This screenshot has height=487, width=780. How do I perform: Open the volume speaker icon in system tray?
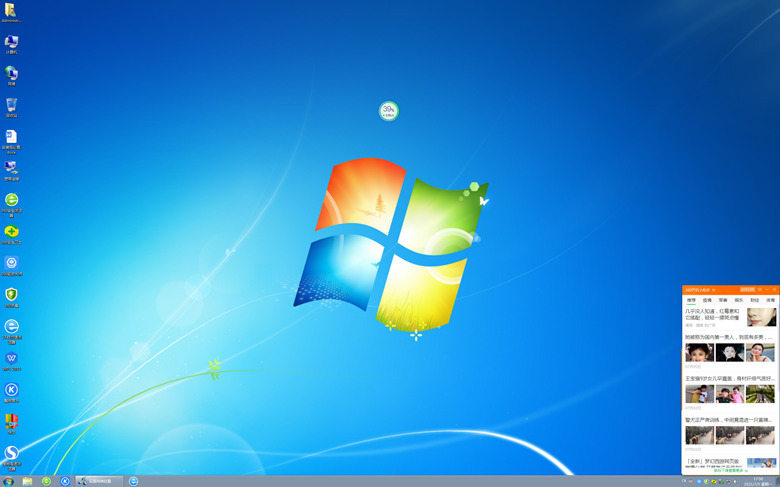(735, 482)
